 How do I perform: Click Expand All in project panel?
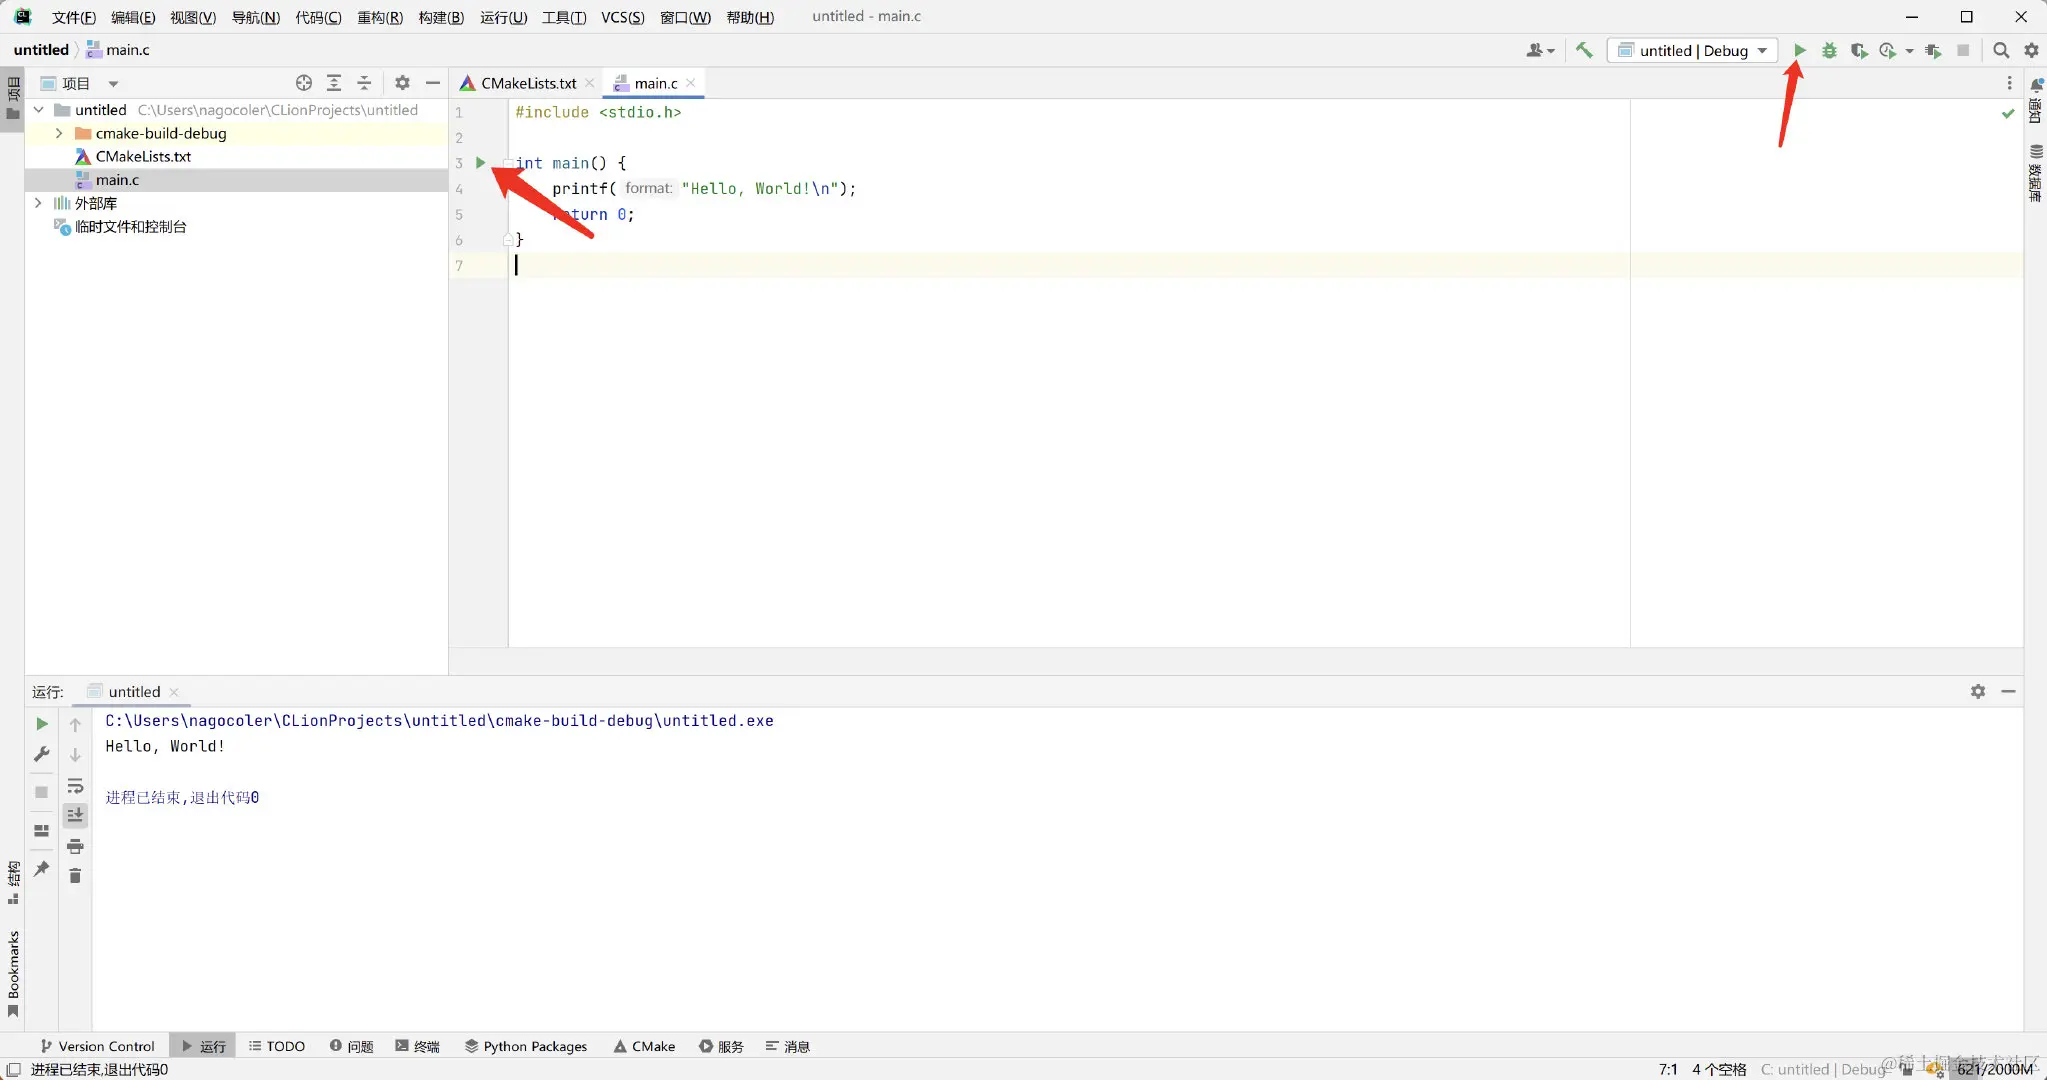coord(334,83)
